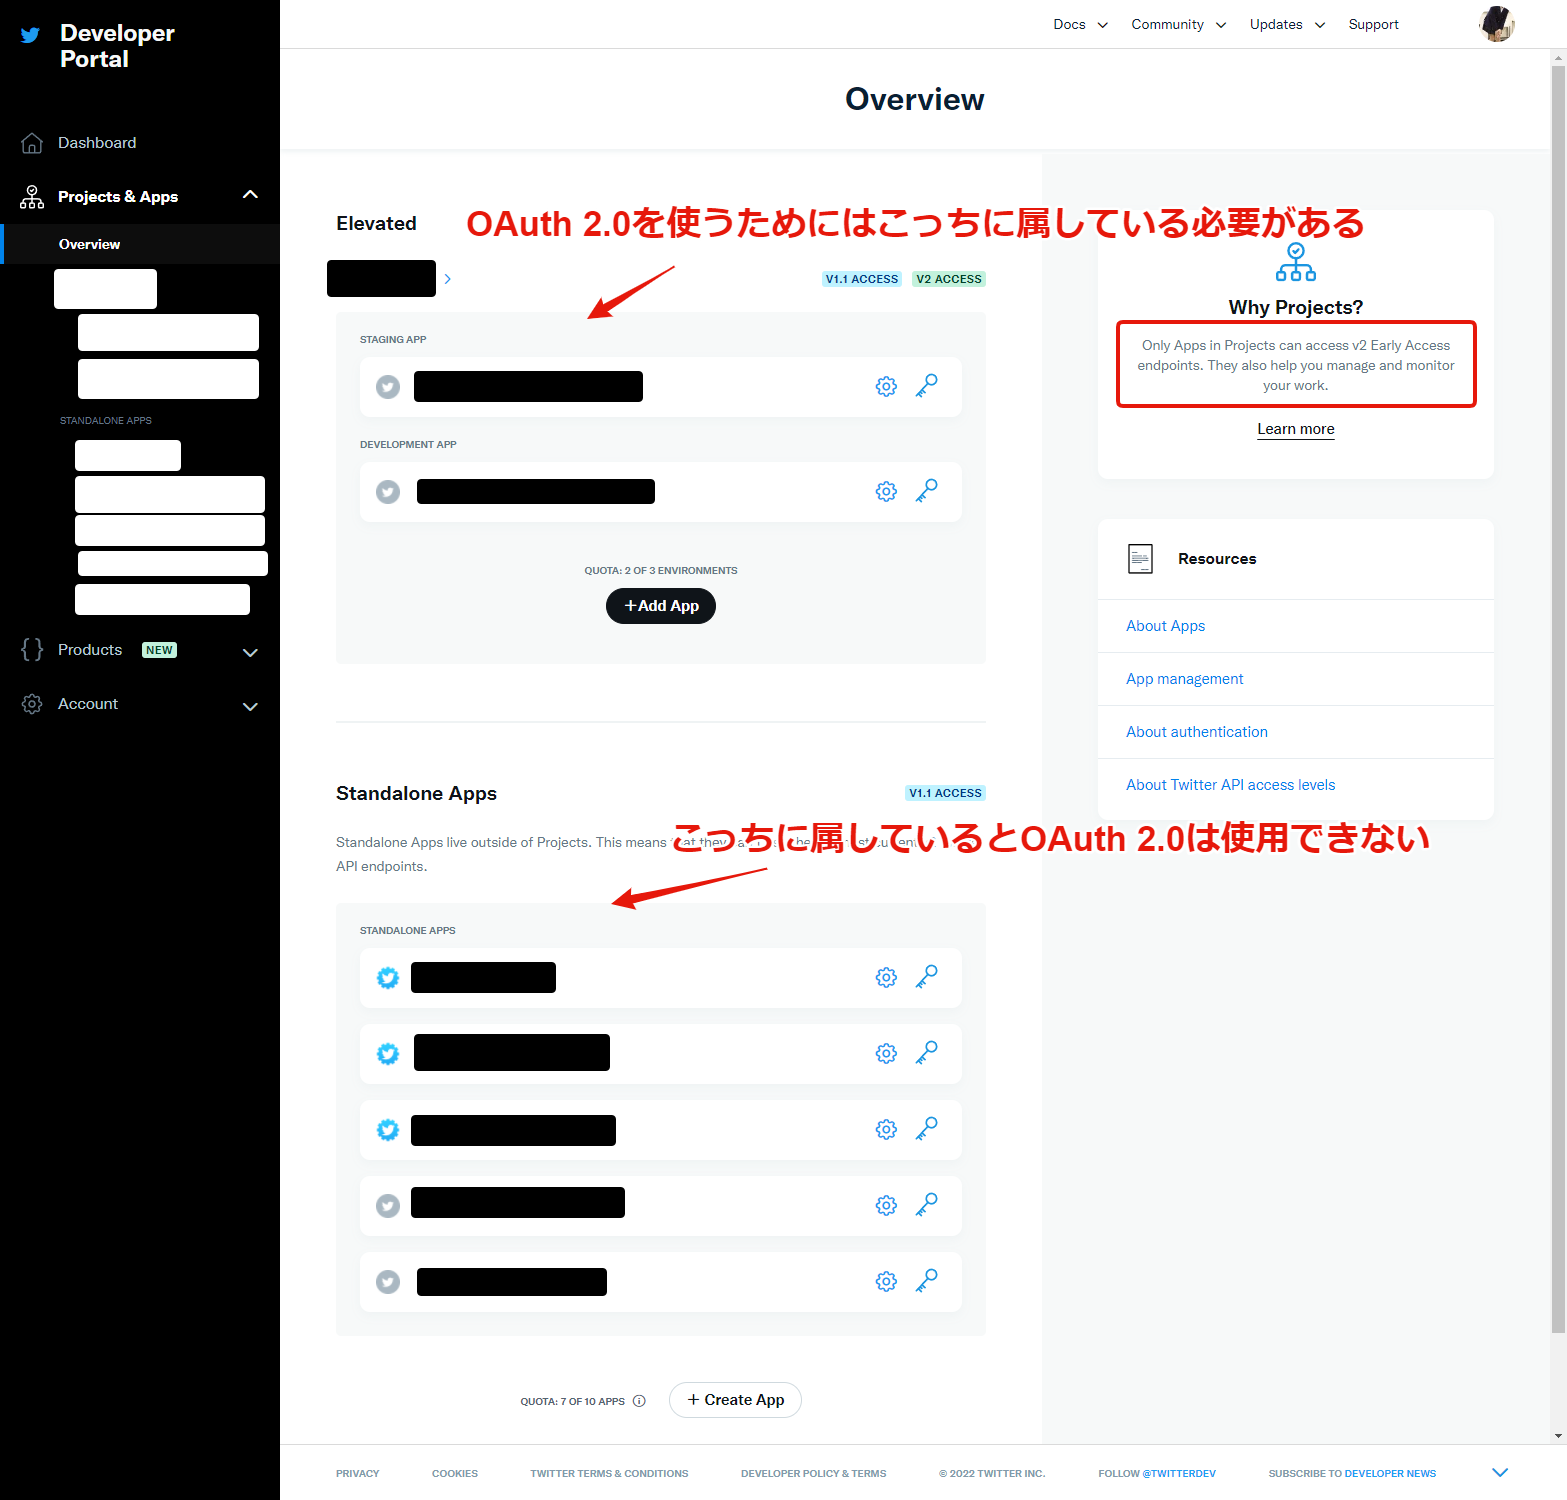
Task: Open keys and tokens for Staging App
Action: (x=927, y=386)
